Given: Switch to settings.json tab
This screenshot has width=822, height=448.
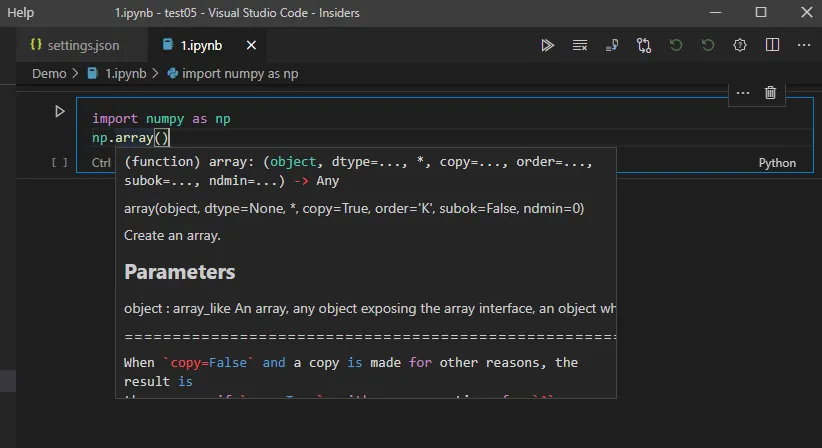Looking at the screenshot, I should (x=75, y=45).
